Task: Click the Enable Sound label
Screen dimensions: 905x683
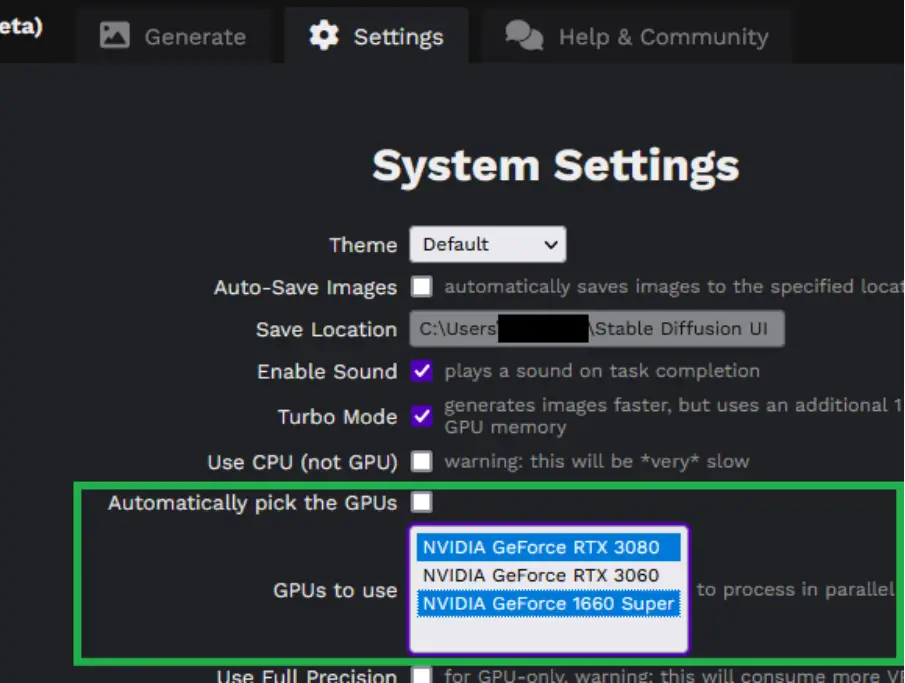Action: point(327,372)
